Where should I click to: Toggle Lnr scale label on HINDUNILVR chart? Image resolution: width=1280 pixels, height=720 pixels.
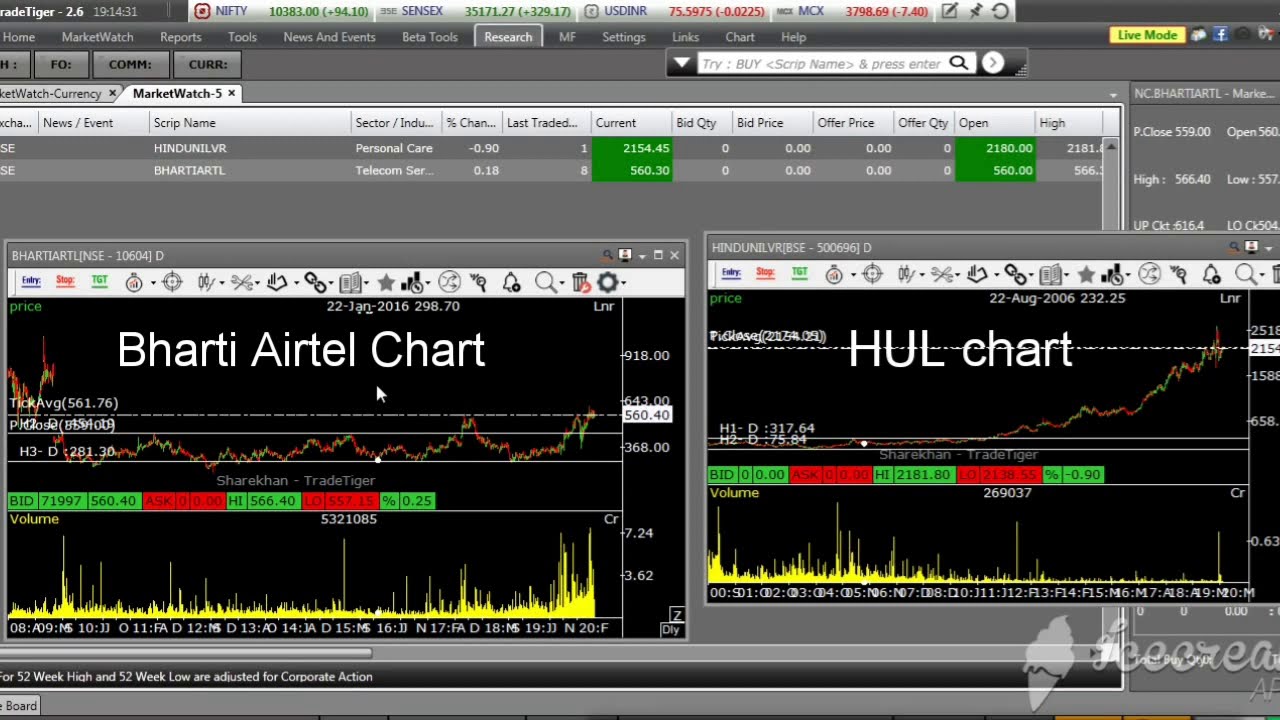tap(1230, 298)
